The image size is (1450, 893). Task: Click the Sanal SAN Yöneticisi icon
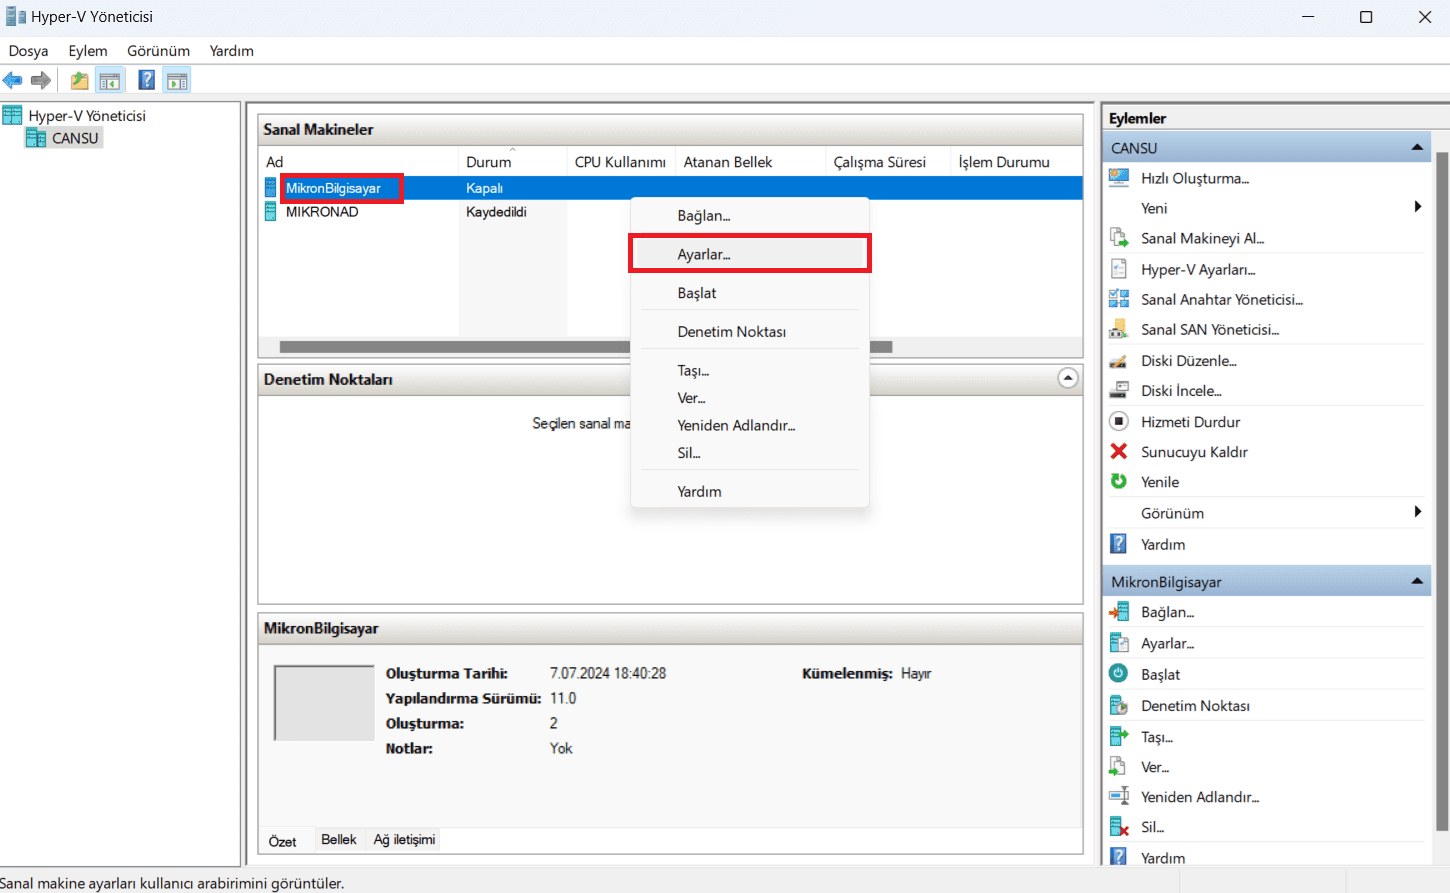pyautogui.click(x=1119, y=329)
